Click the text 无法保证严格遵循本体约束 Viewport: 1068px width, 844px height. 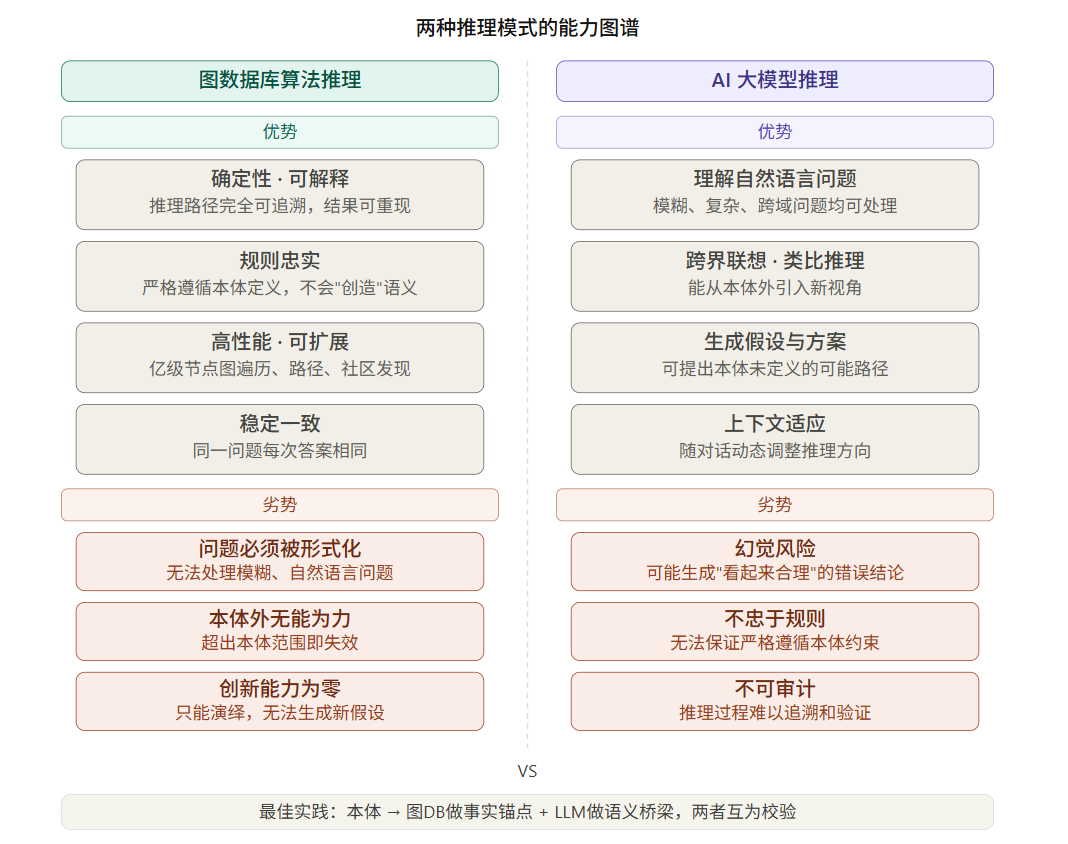[x=774, y=642]
